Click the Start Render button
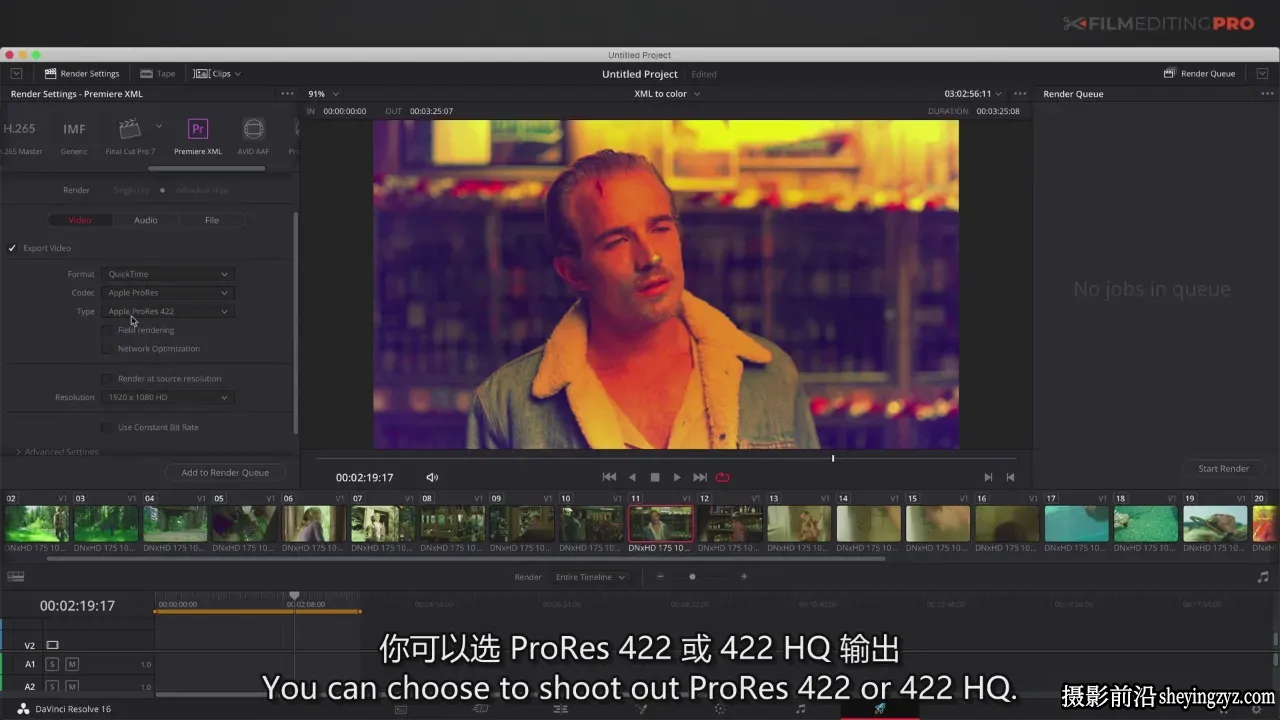 pos(1223,469)
